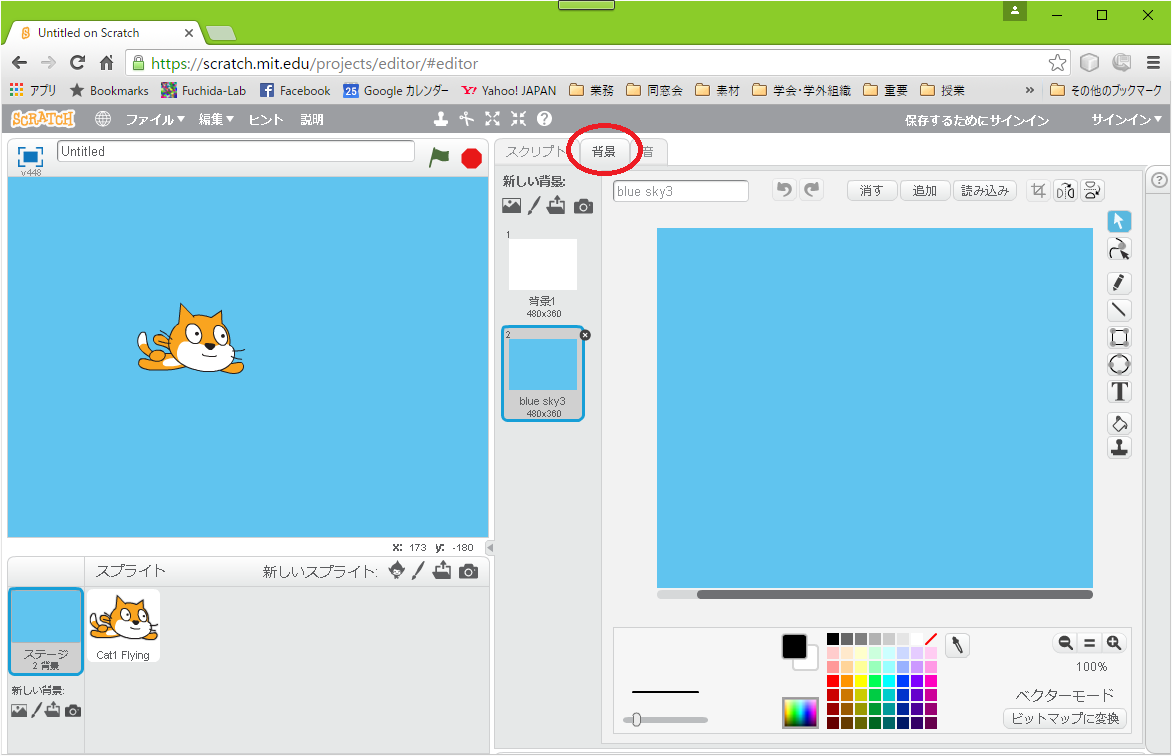This screenshot has width=1172, height=756.
Task: Click the ビットマップに変換 button
Action: point(1065,718)
